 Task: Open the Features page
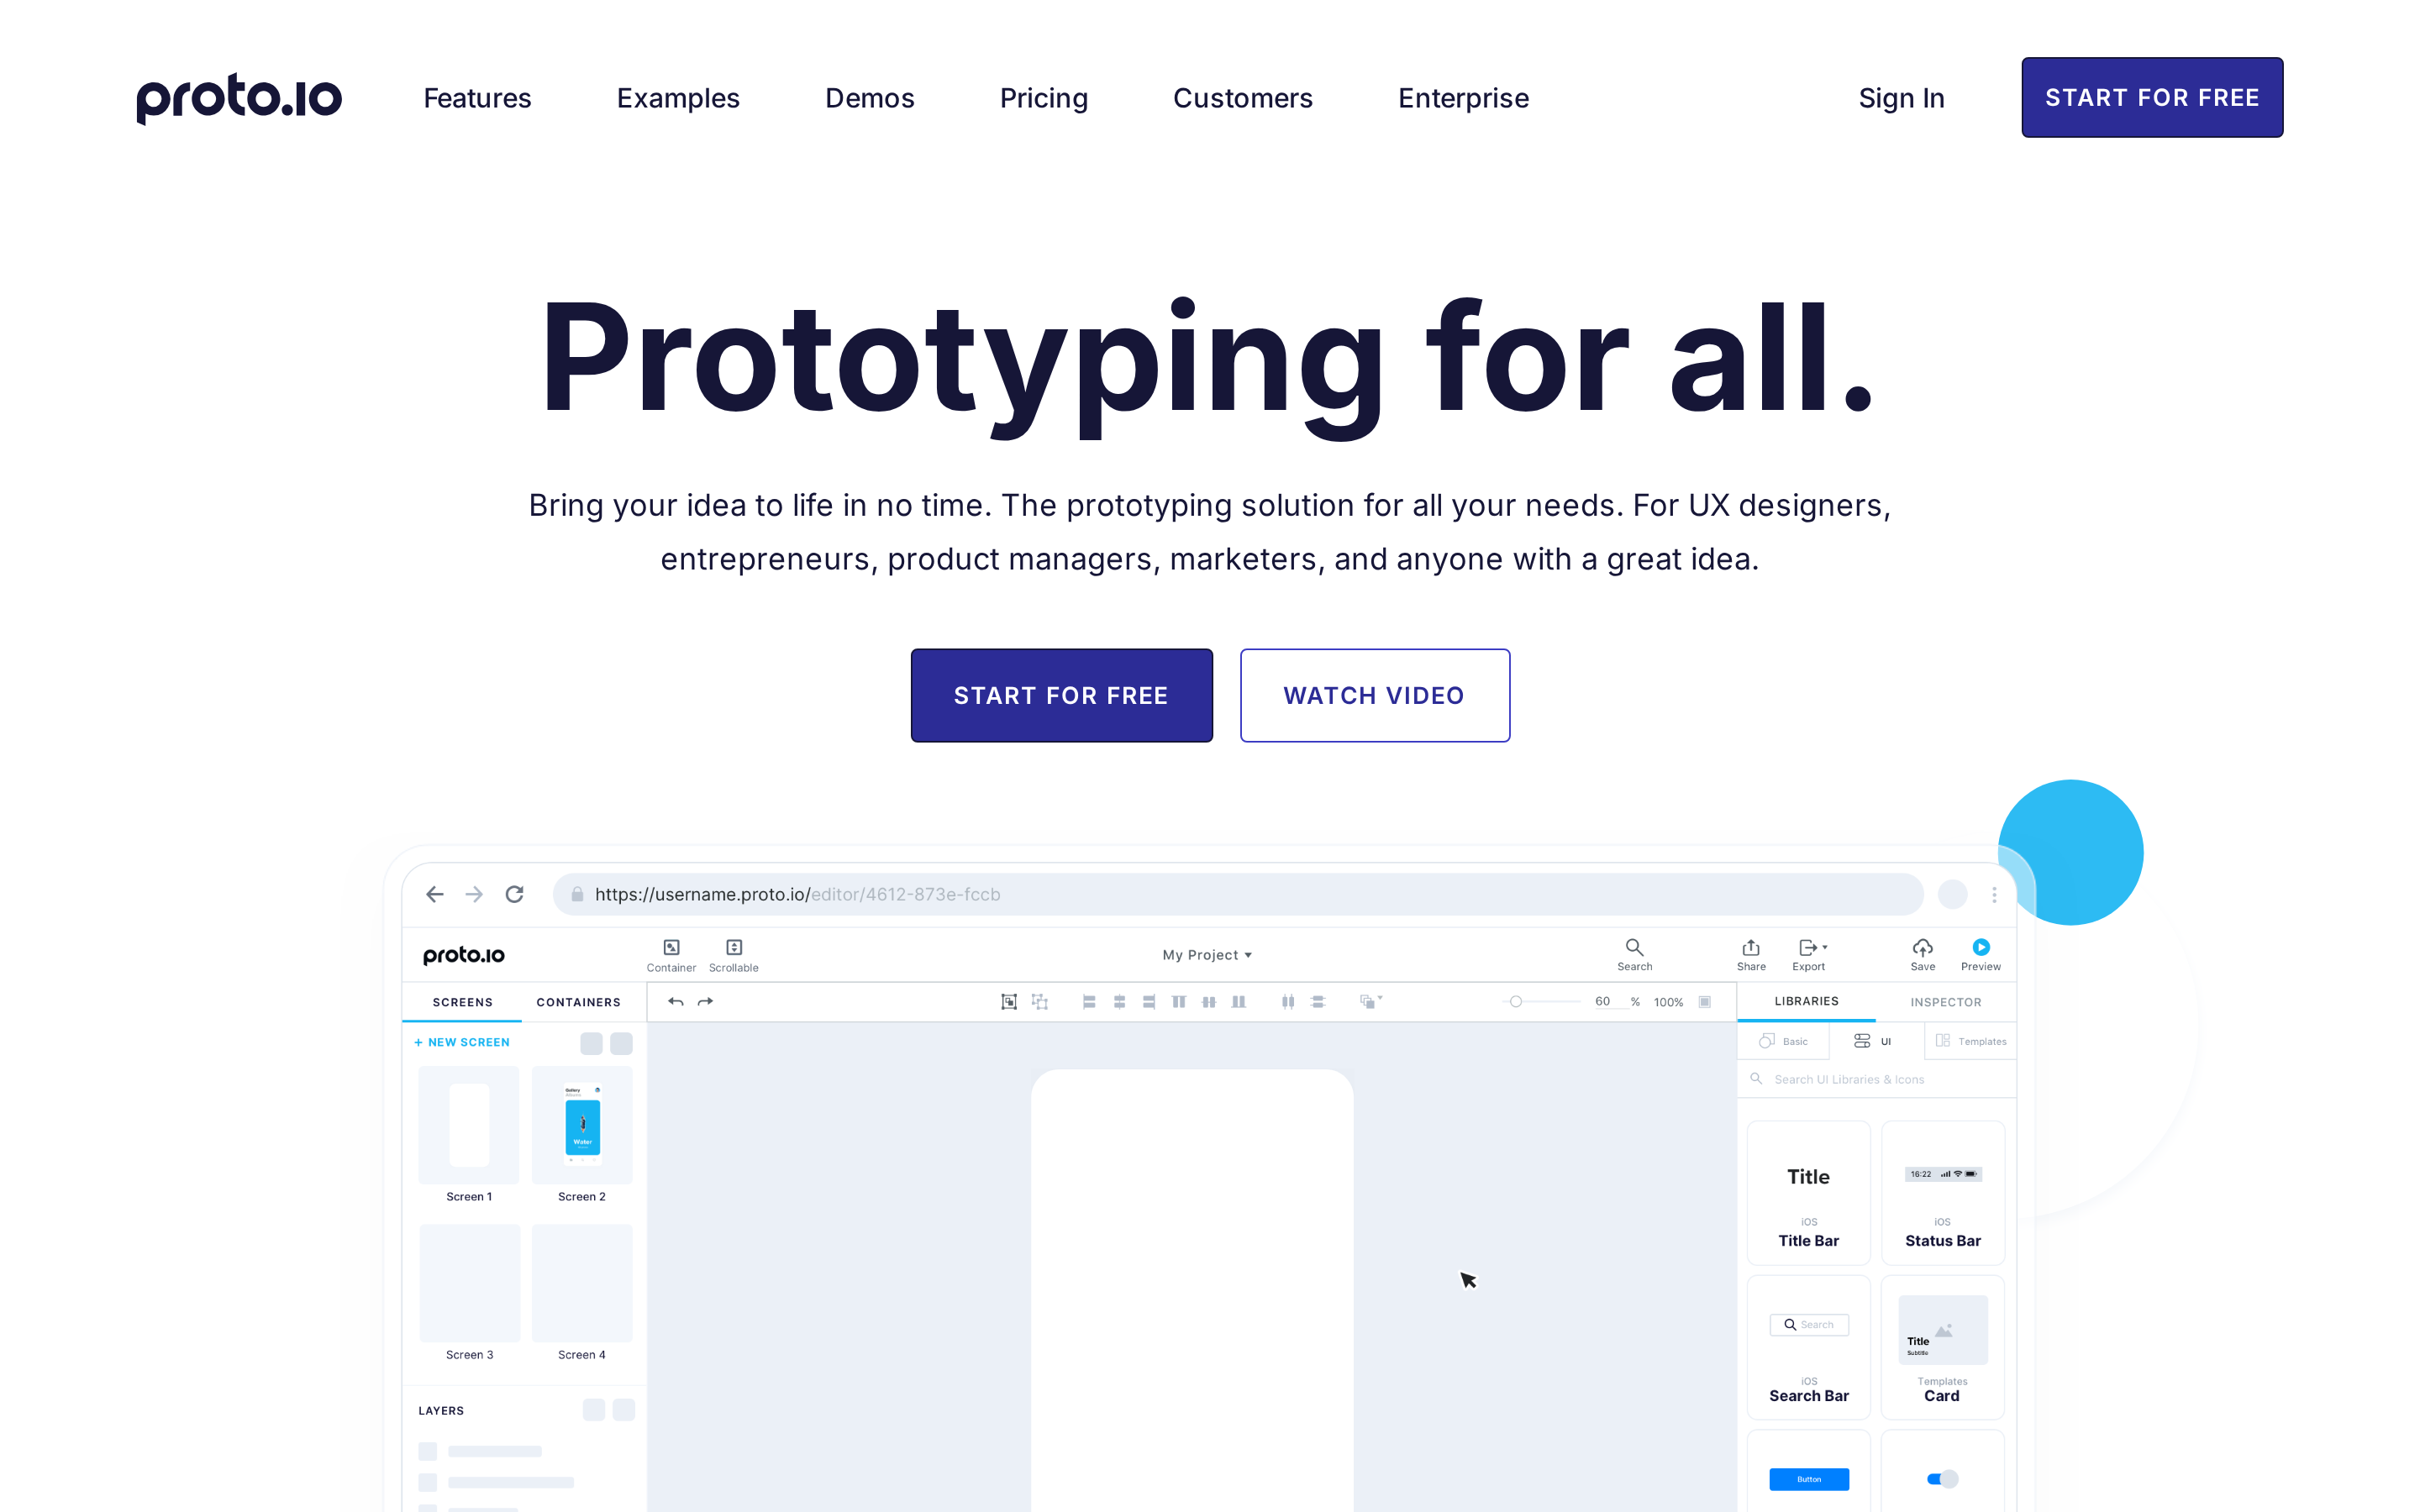(x=477, y=98)
